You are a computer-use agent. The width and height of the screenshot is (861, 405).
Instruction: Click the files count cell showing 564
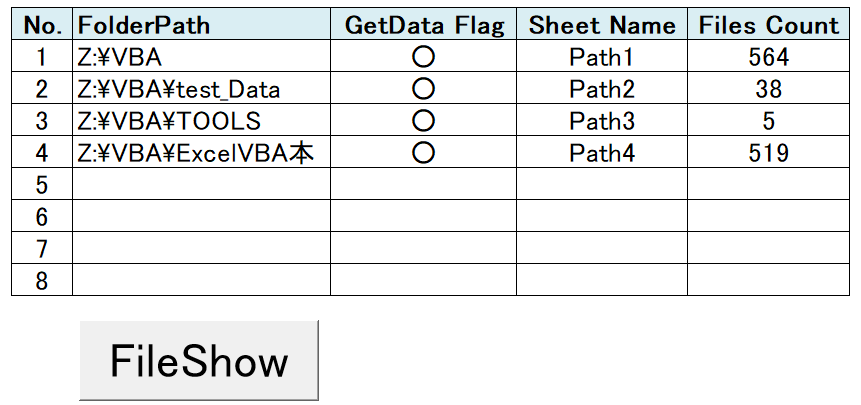pos(768,57)
